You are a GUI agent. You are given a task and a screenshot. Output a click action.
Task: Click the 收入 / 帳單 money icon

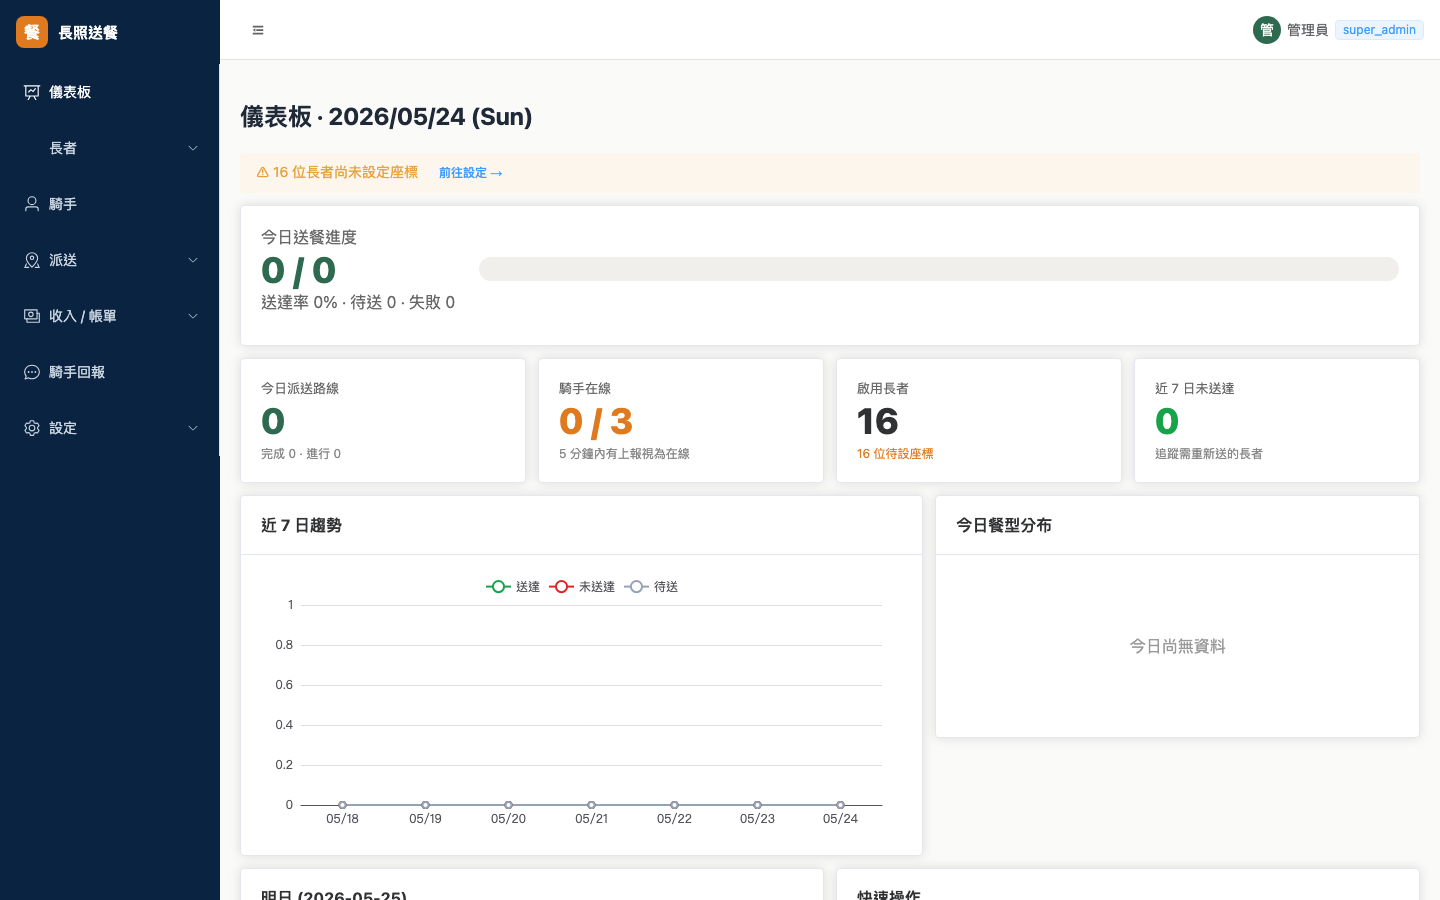coord(32,316)
